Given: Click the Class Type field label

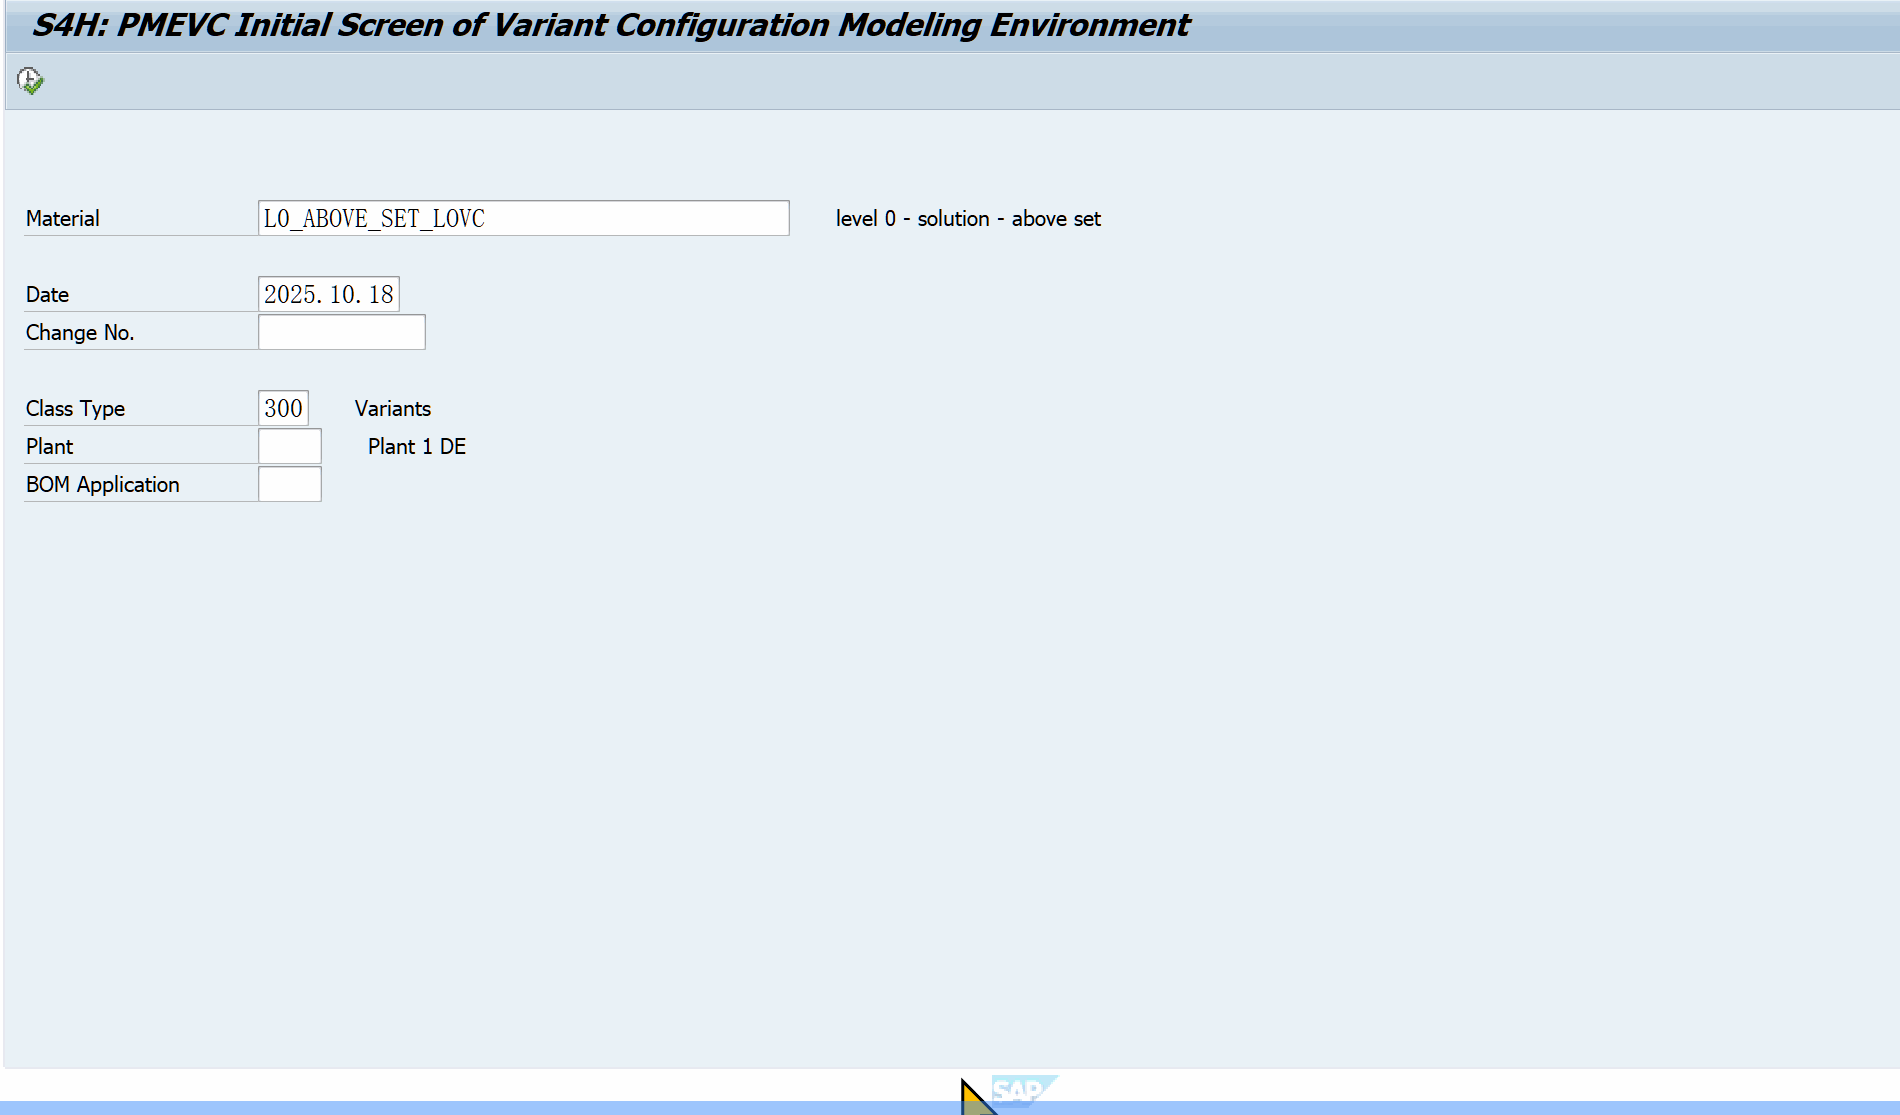Looking at the screenshot, I should (75, 409).
